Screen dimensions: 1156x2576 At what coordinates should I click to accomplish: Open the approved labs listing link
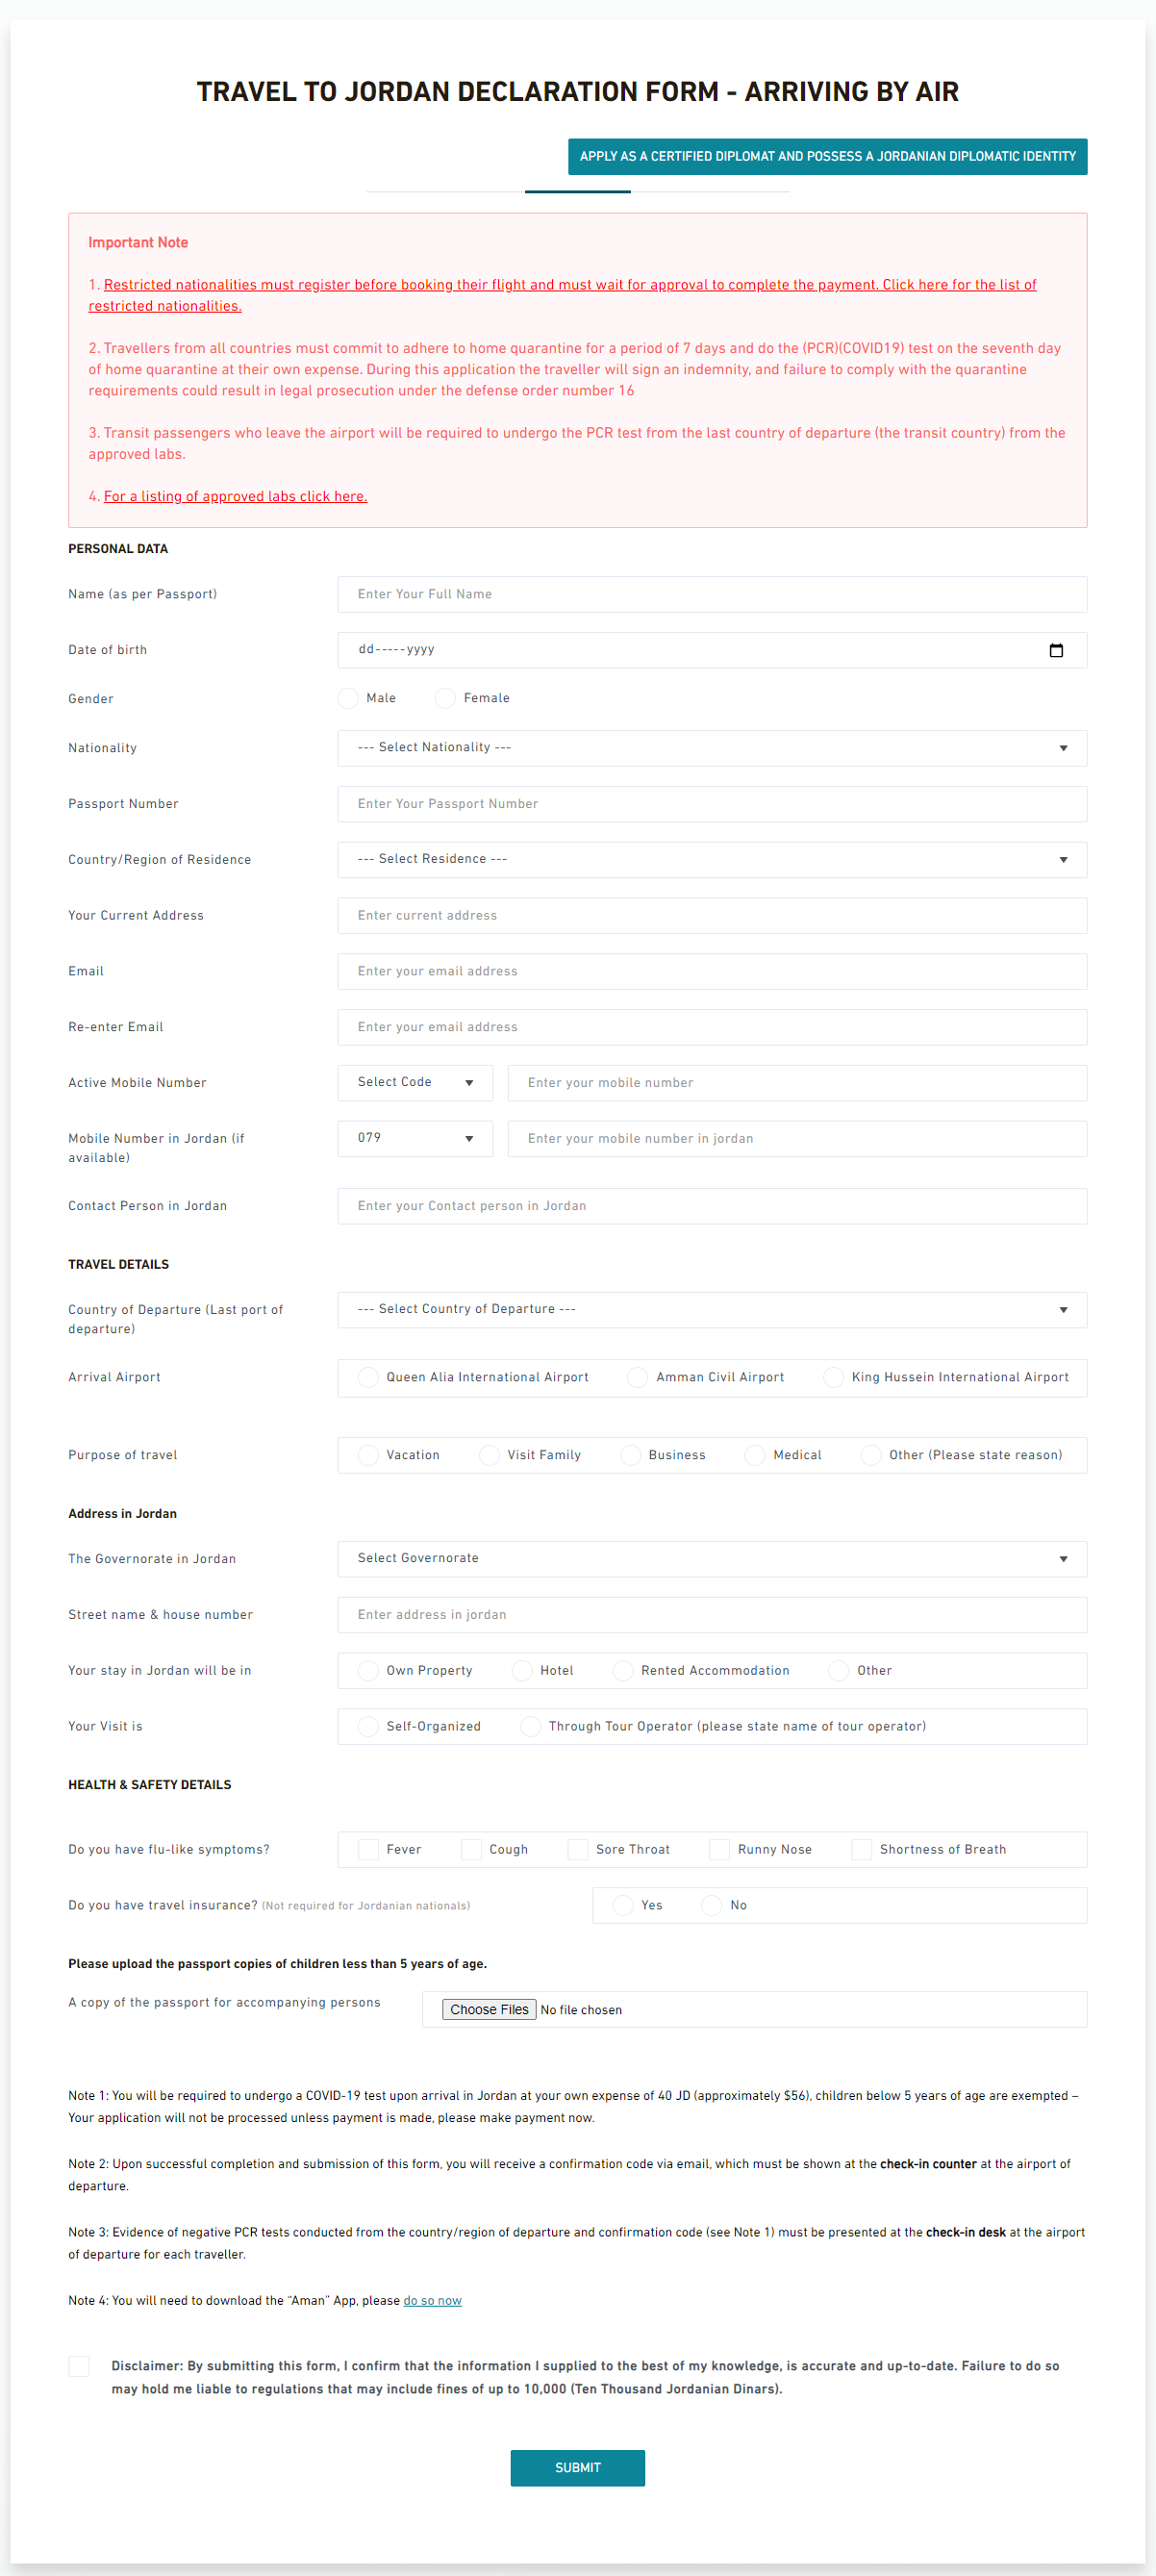236,496
